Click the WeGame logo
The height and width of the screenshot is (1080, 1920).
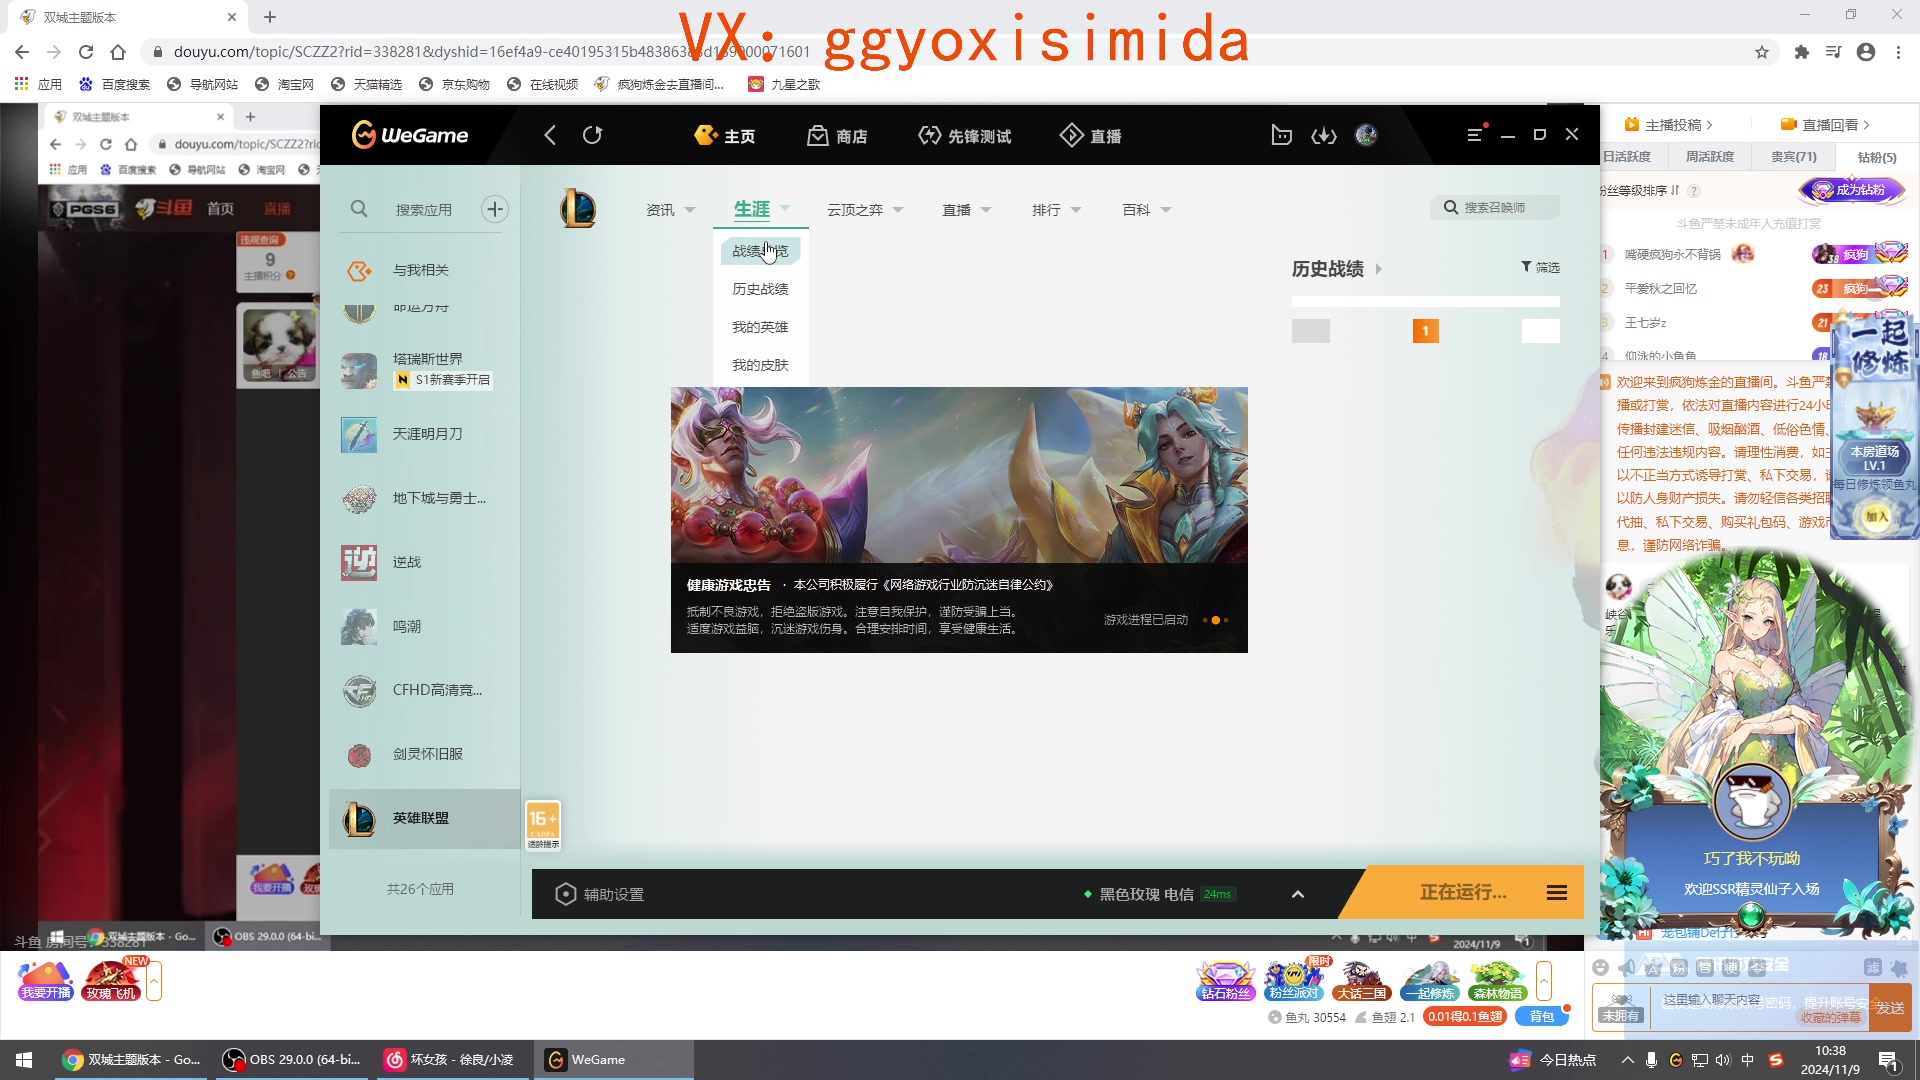pos(410,135)
